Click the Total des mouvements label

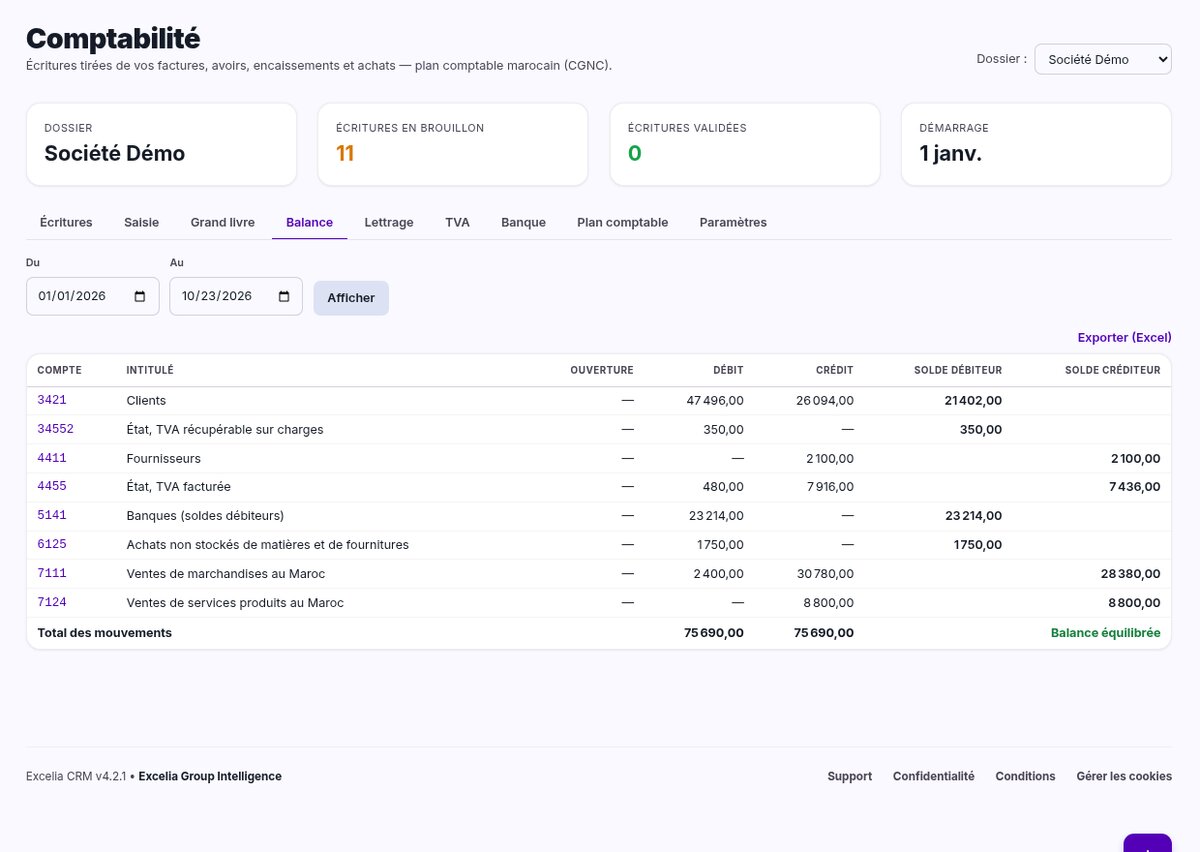point(104,633)
